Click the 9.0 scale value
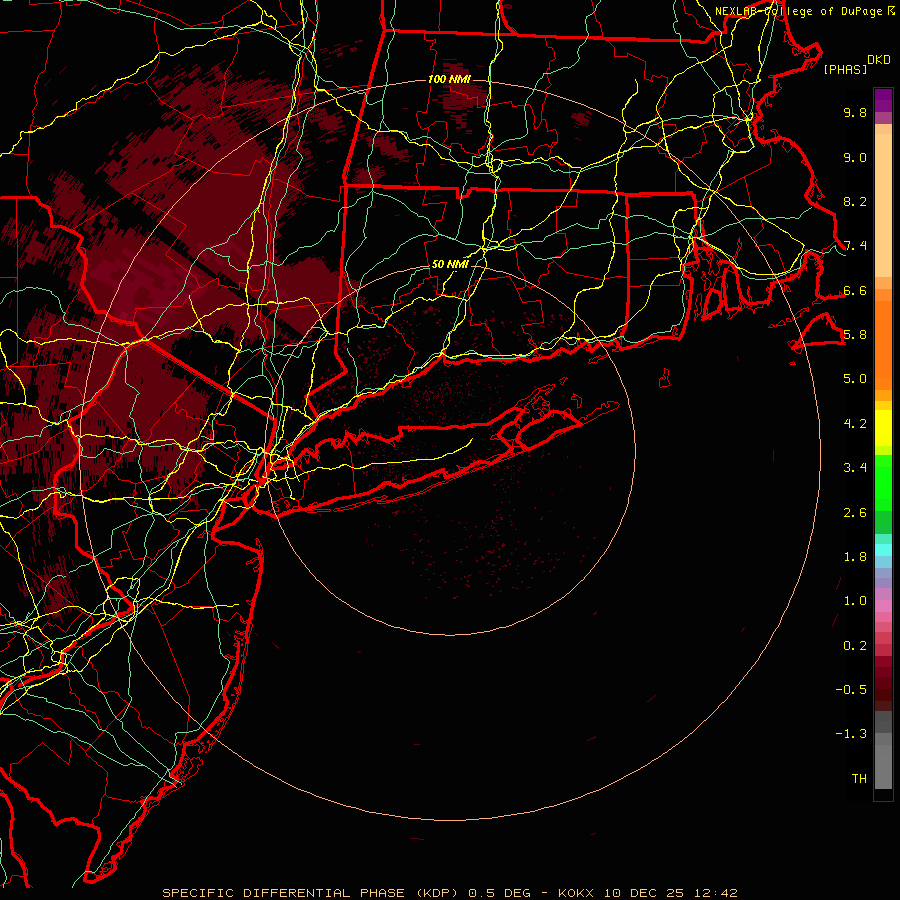 tap(855, 157)
